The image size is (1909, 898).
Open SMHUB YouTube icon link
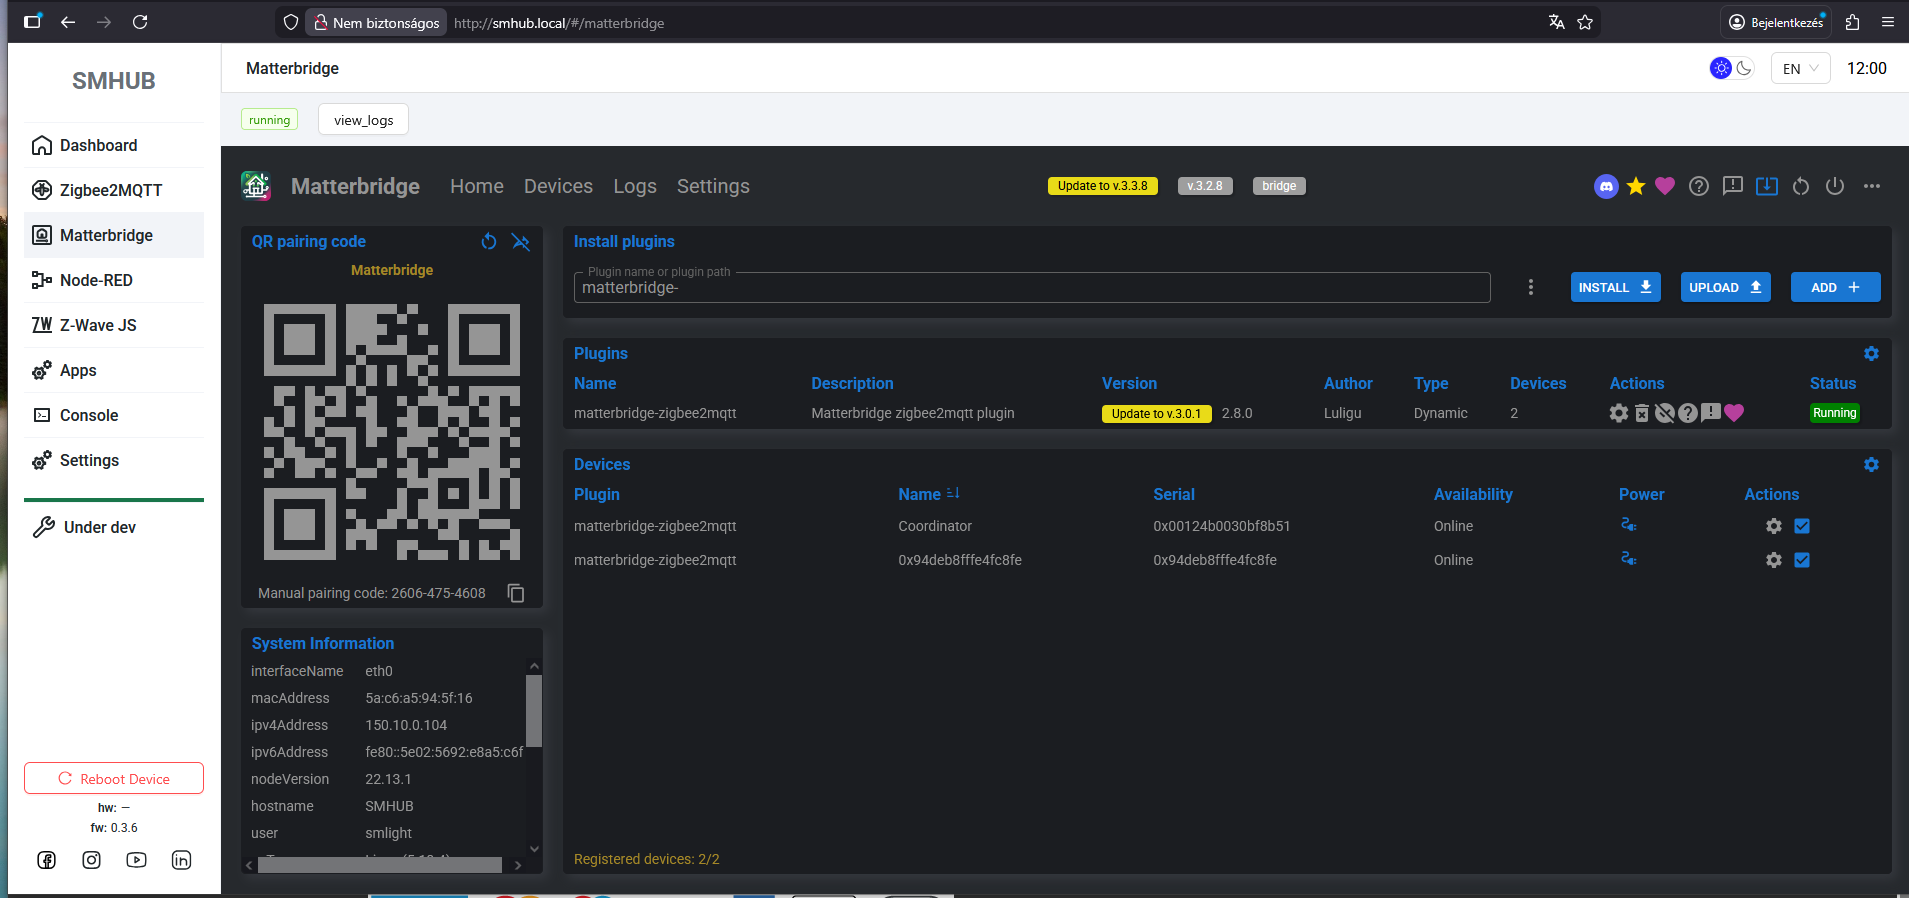(137, 860)
